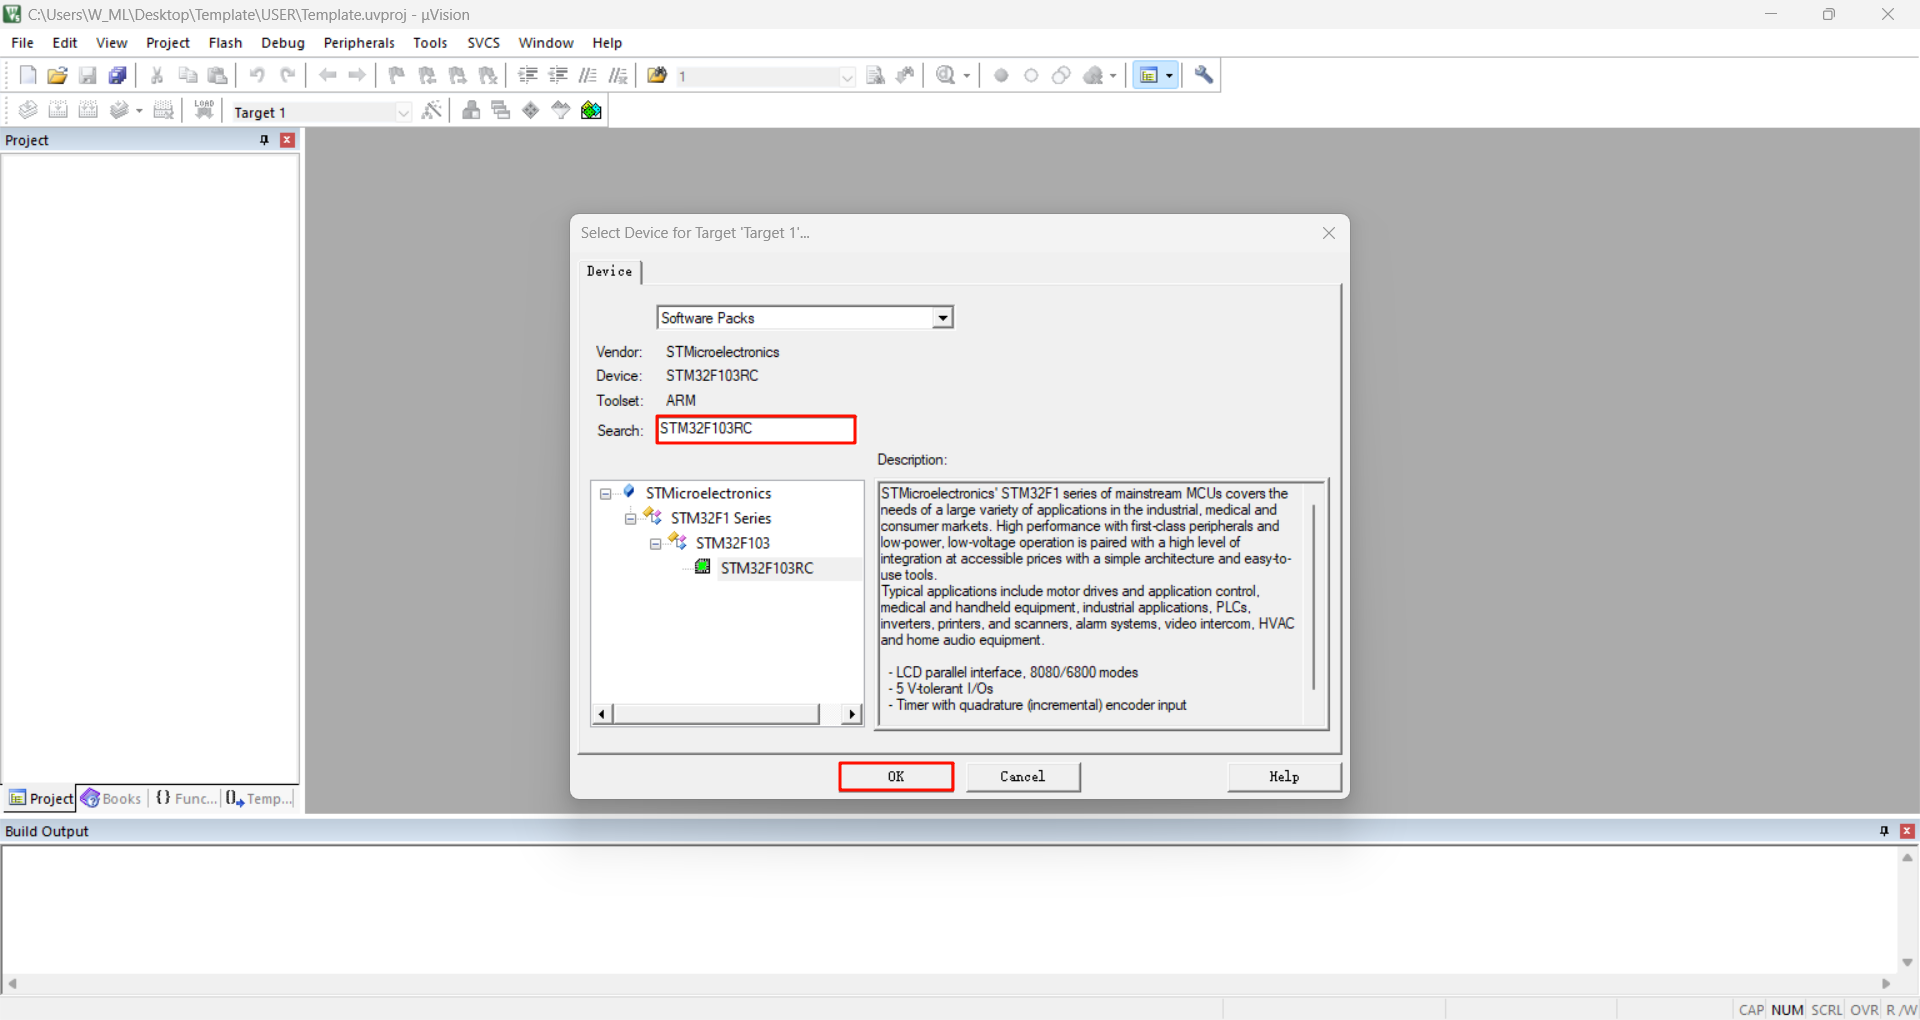Click the Insert Breakpoint filled circle icon
The width and height of the screenshot is (1920, 1020).
[1001, 75]
